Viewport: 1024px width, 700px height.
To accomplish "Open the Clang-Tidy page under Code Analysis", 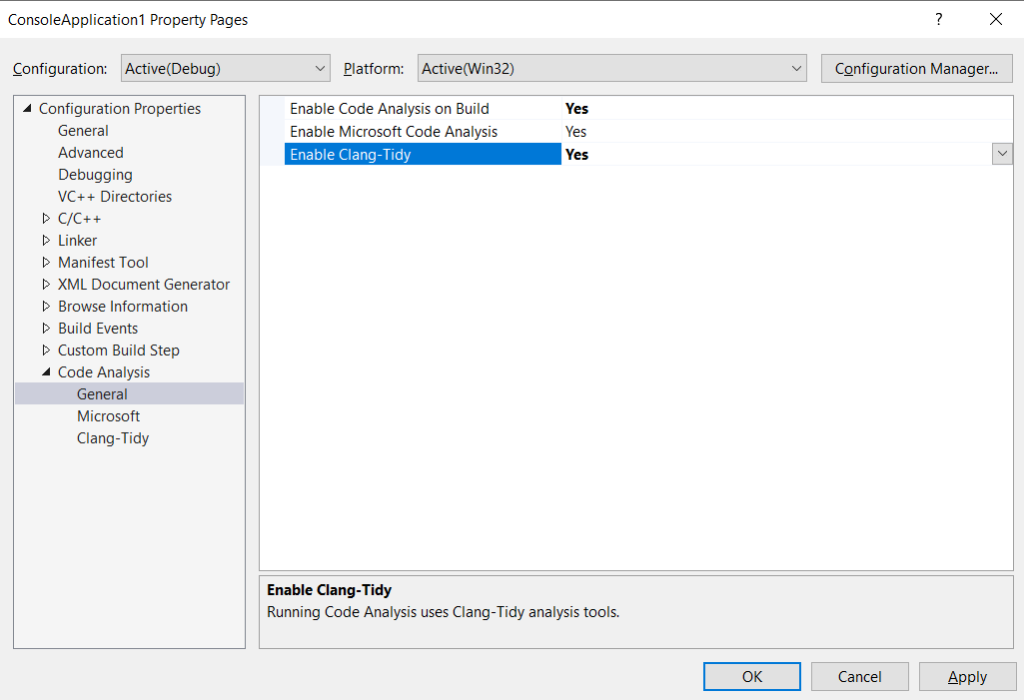I will point(112,438).
